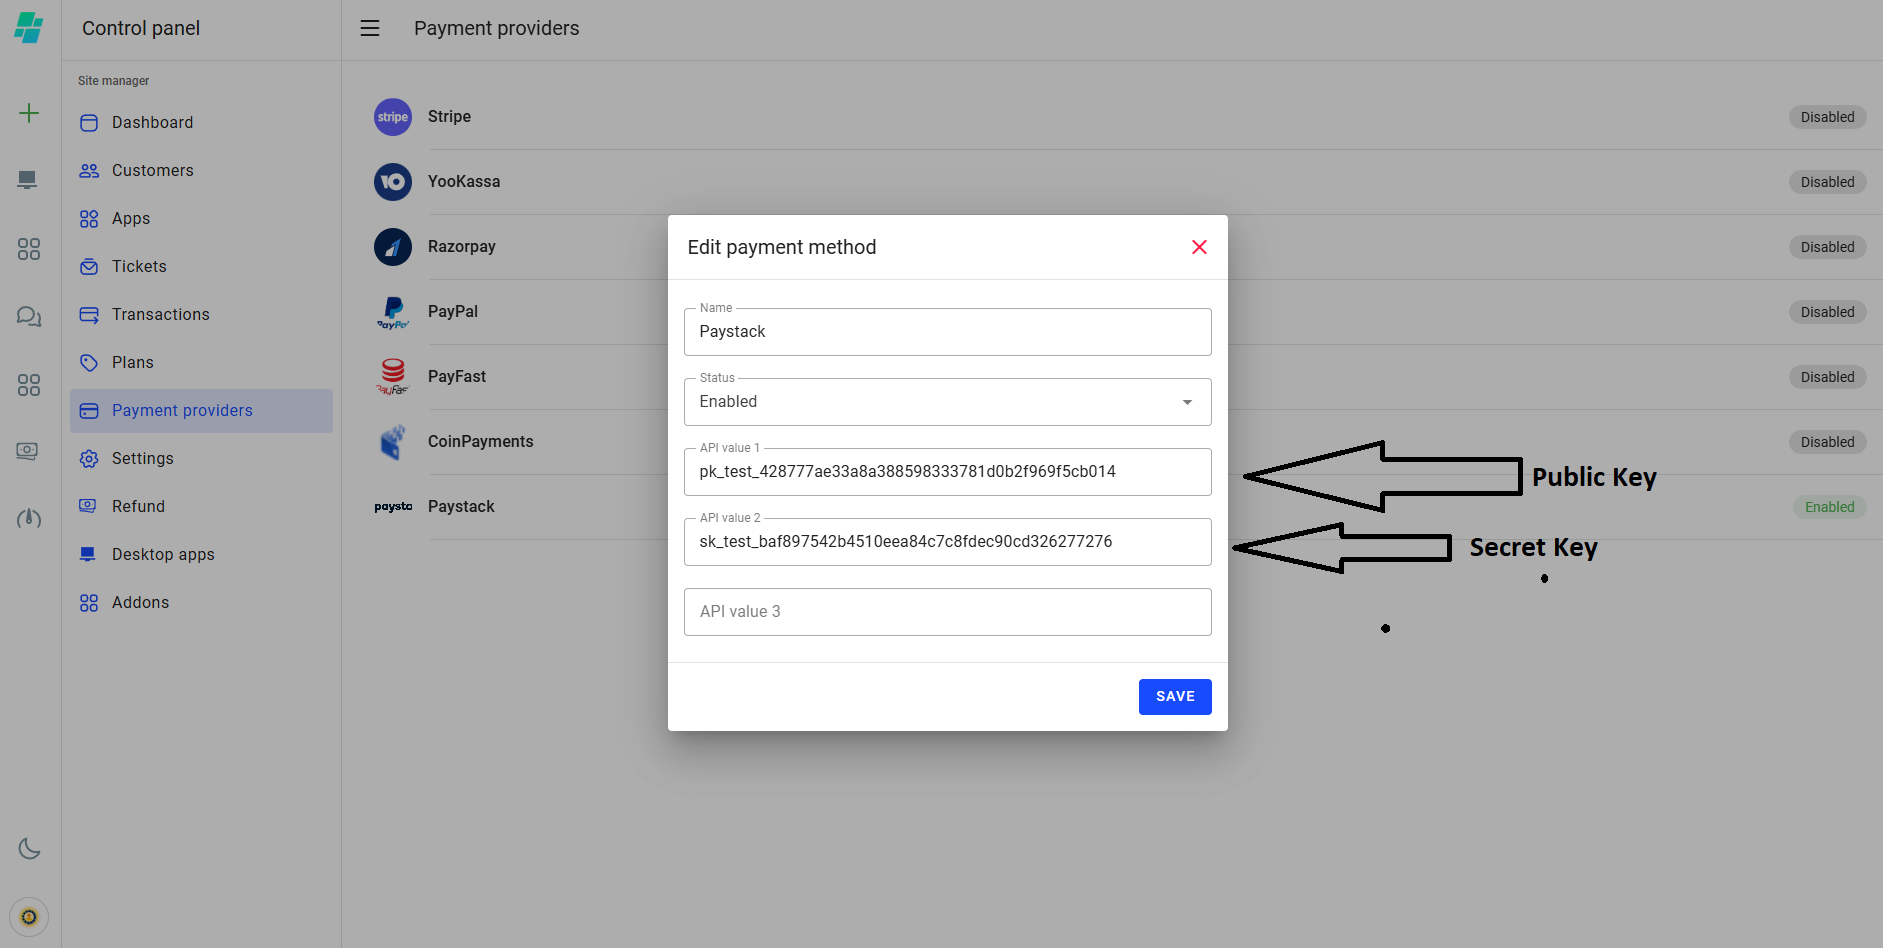Open the Settings sidebar item
Viewport: 1883px width, 948px height.
[x=142, y=459]
